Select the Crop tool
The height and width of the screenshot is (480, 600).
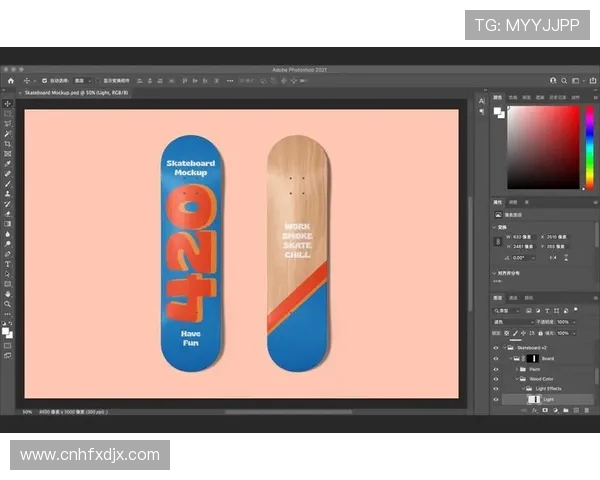(8, 143)
